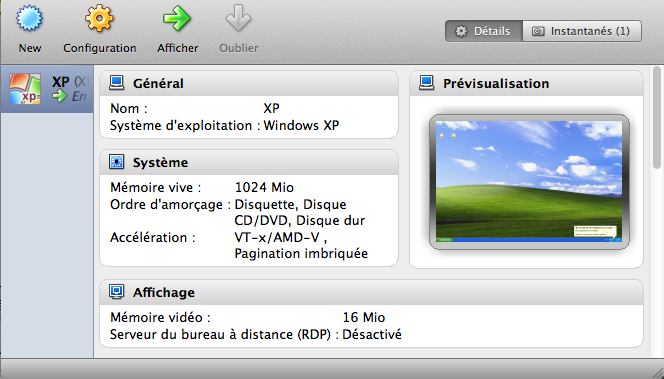Click the Prévisualisation monitor icon
The image size is (664, 379).
(426, 83)
